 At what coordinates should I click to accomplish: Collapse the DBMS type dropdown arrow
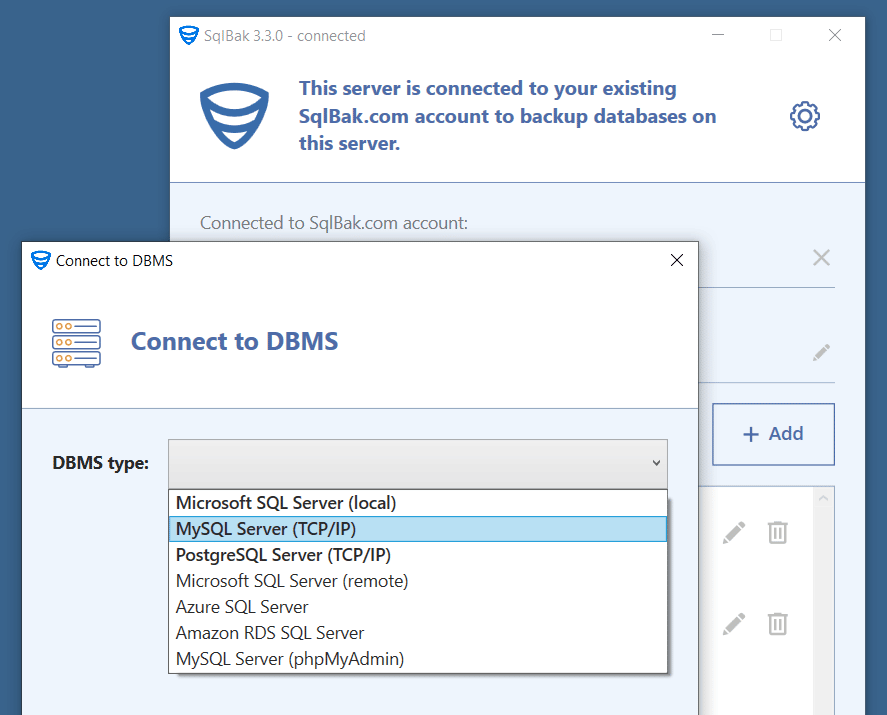pyautogui.click(x=656, y=463)
